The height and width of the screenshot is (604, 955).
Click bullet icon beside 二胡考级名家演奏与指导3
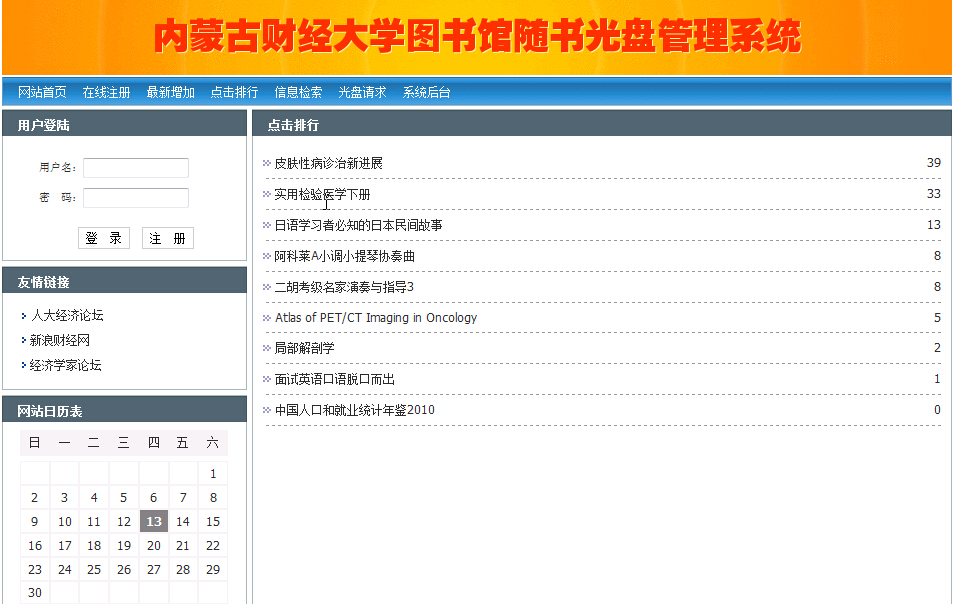(x=267, y=287)
